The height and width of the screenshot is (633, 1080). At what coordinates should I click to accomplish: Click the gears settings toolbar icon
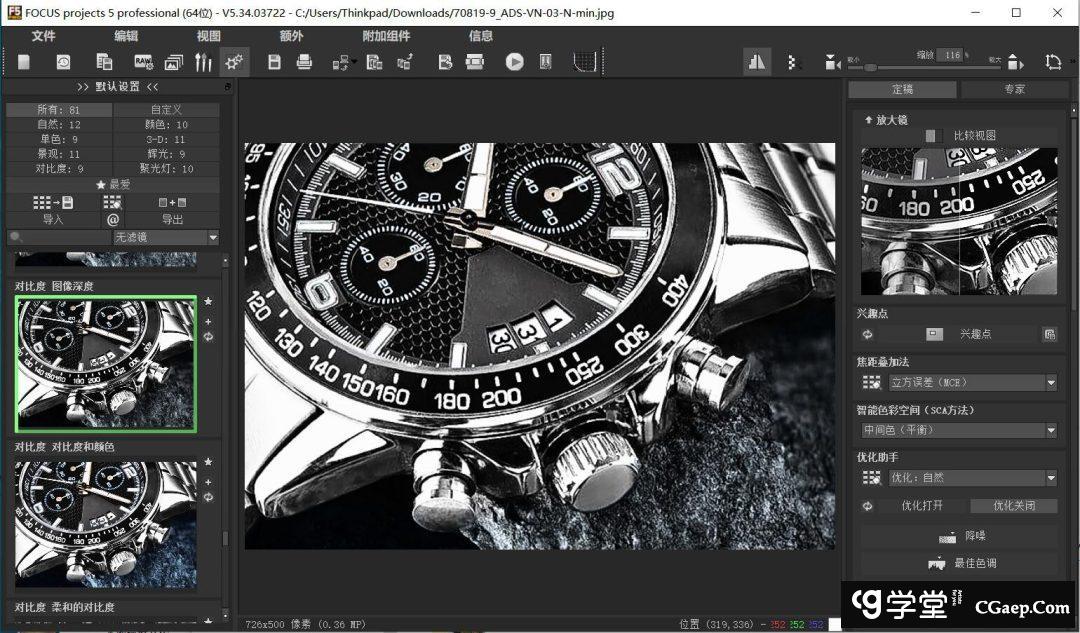point(234,62)
